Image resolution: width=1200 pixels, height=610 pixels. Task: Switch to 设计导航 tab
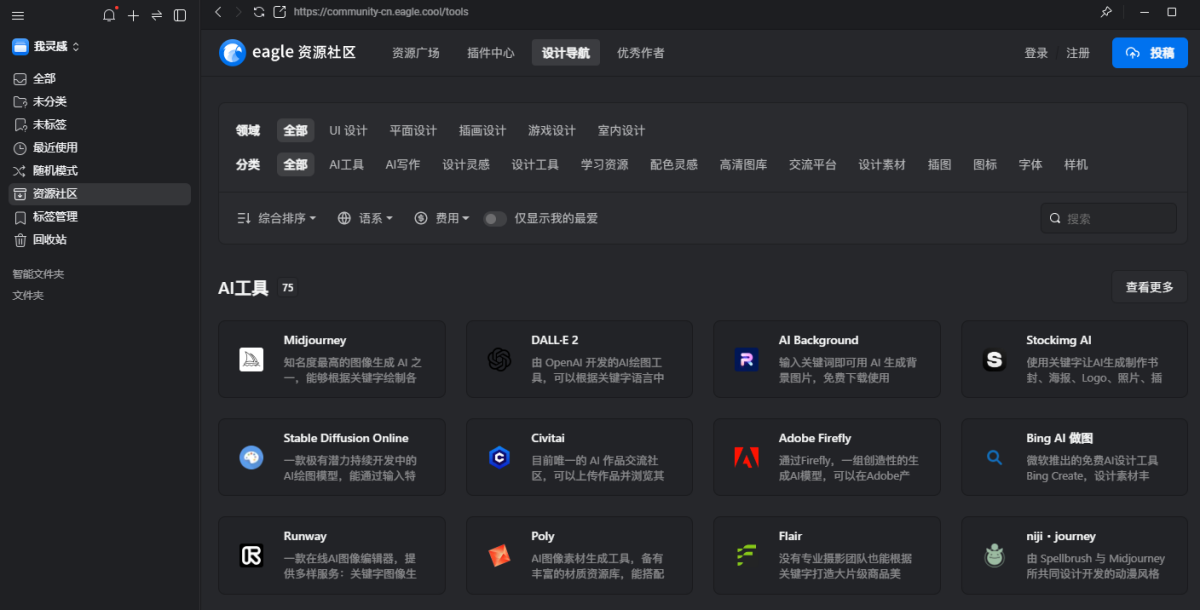[566, 53]
